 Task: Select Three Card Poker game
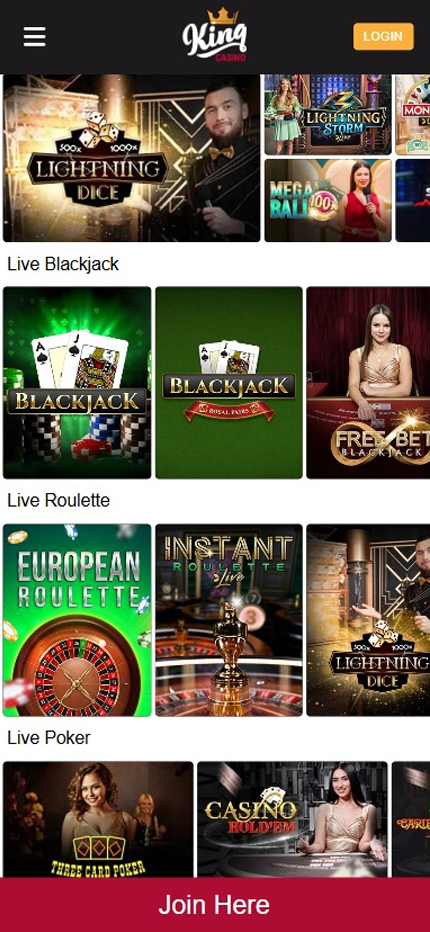(x=98, y=819)
